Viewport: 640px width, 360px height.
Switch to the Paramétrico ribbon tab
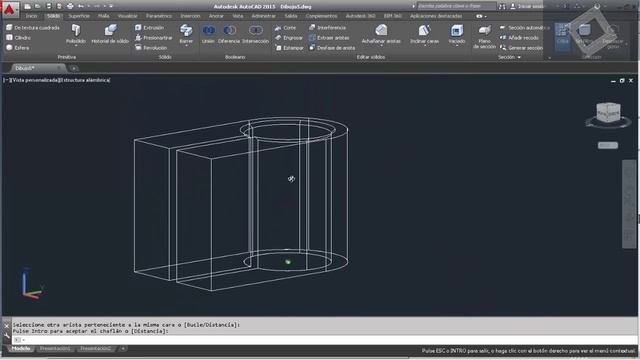tap(159, 16)
